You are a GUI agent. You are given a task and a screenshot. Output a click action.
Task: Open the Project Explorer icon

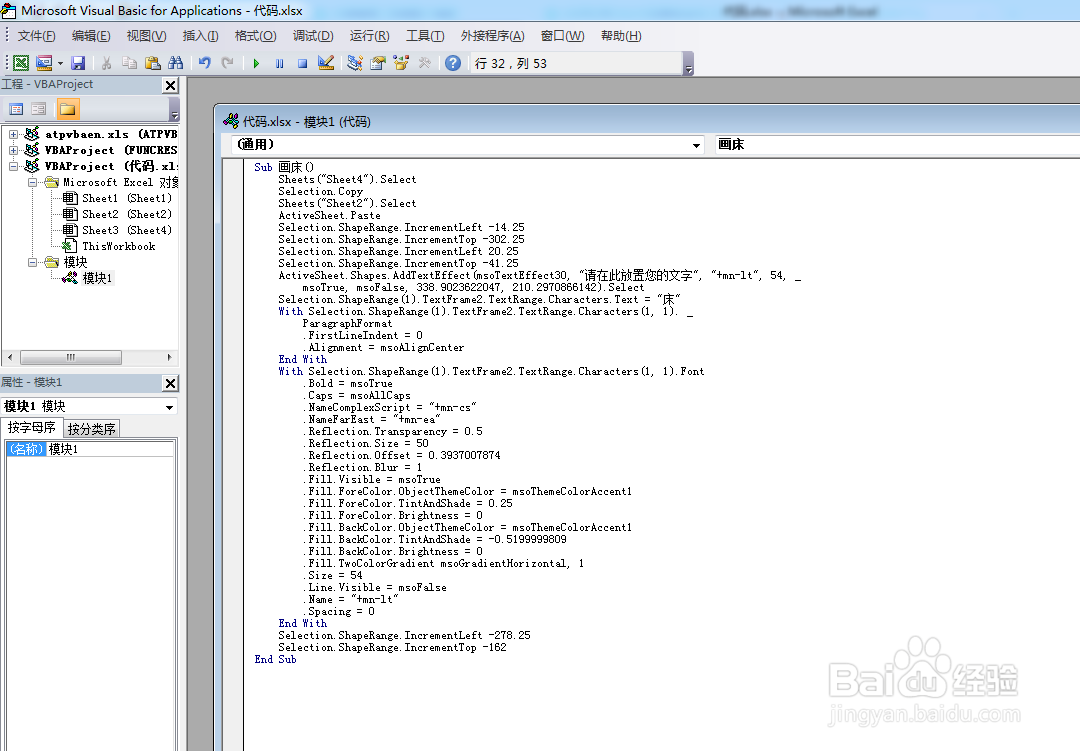click(x=355, y=63)
